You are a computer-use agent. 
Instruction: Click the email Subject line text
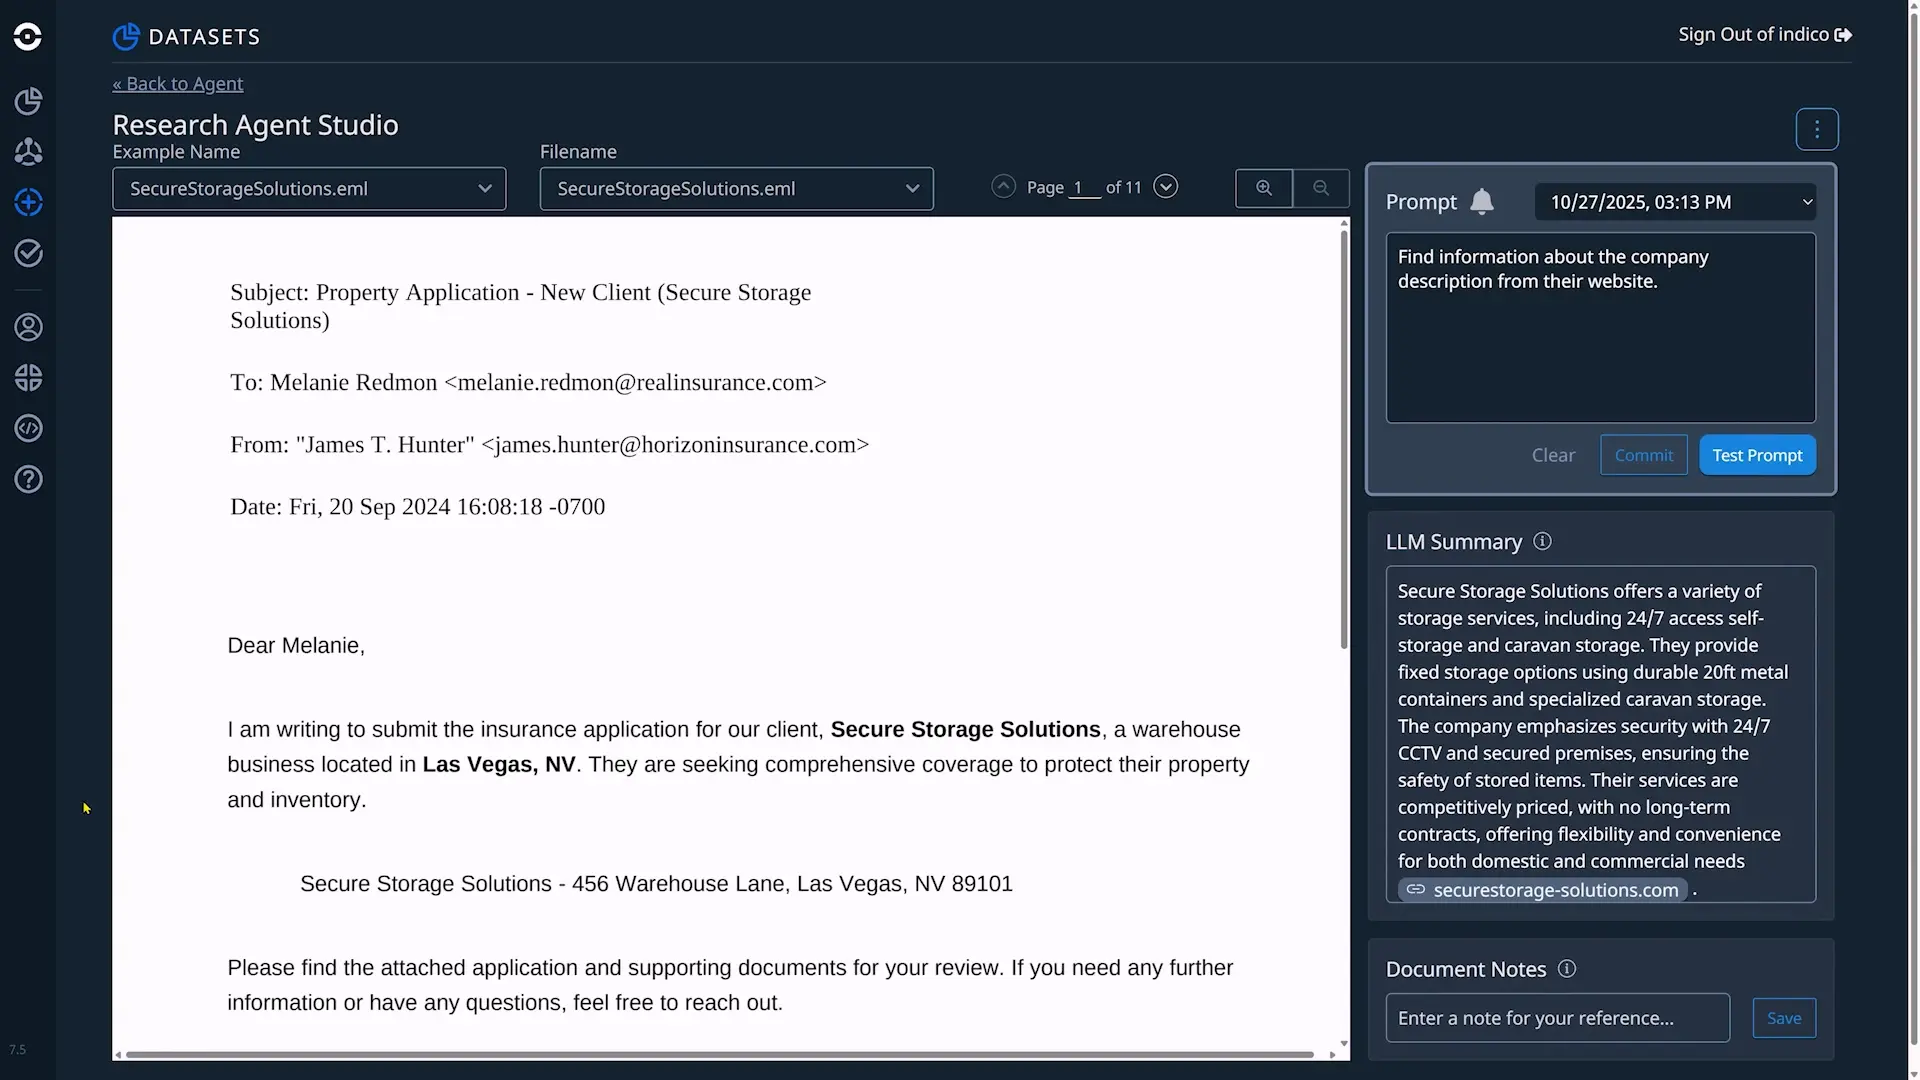520,306
